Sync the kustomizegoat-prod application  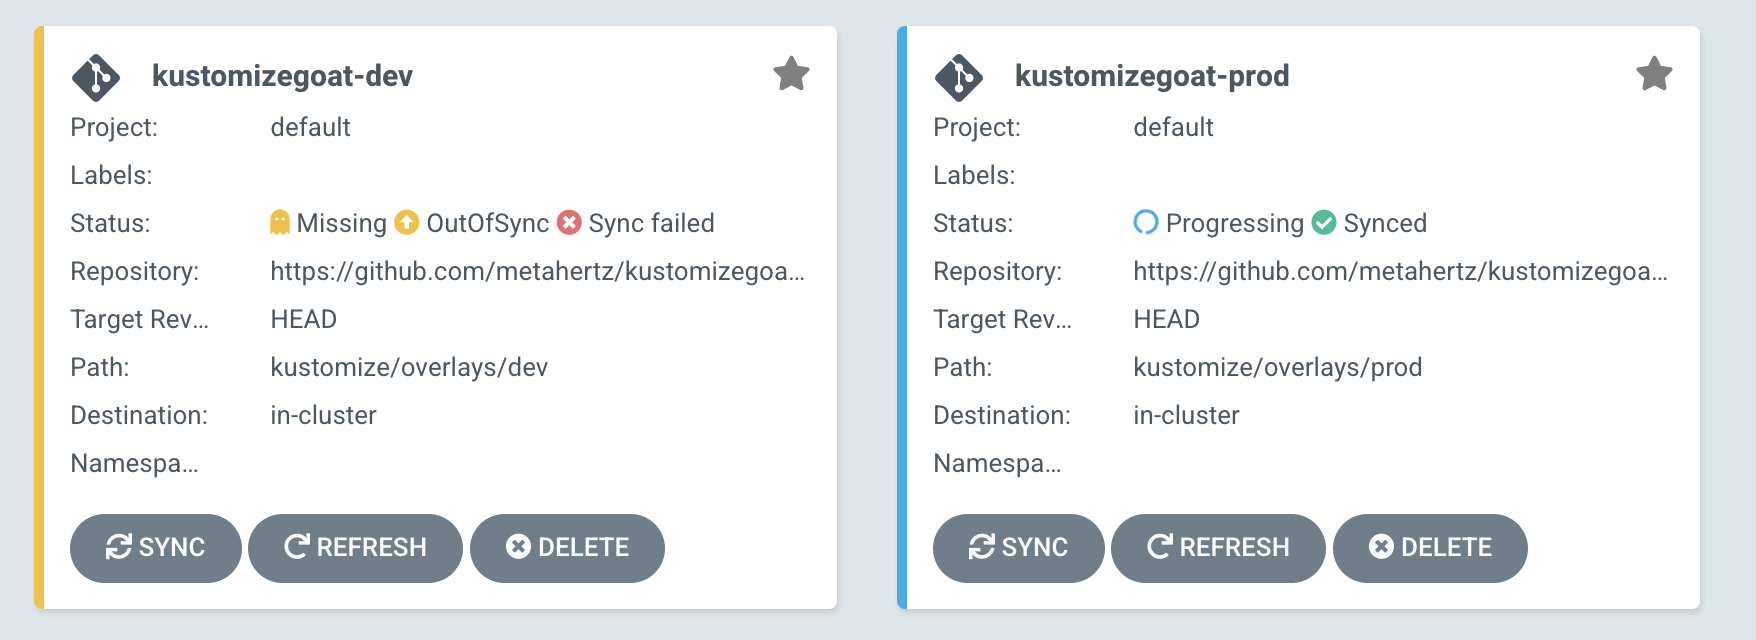(x=1019, y=548)
